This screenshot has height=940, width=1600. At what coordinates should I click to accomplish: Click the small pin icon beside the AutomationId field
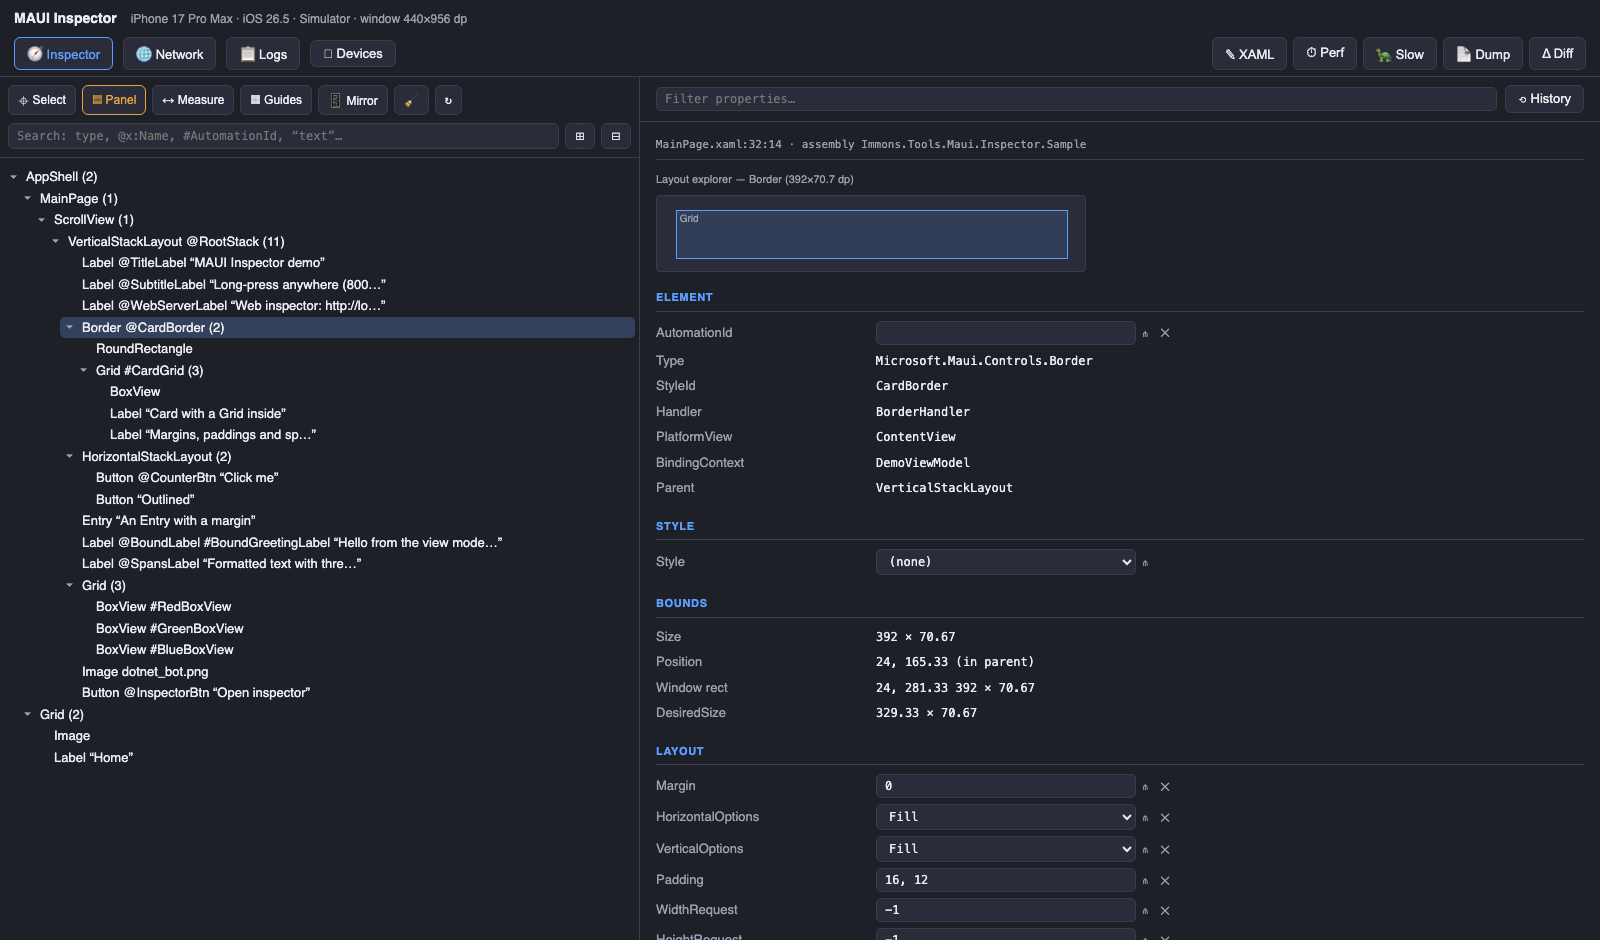(1145, 333)
